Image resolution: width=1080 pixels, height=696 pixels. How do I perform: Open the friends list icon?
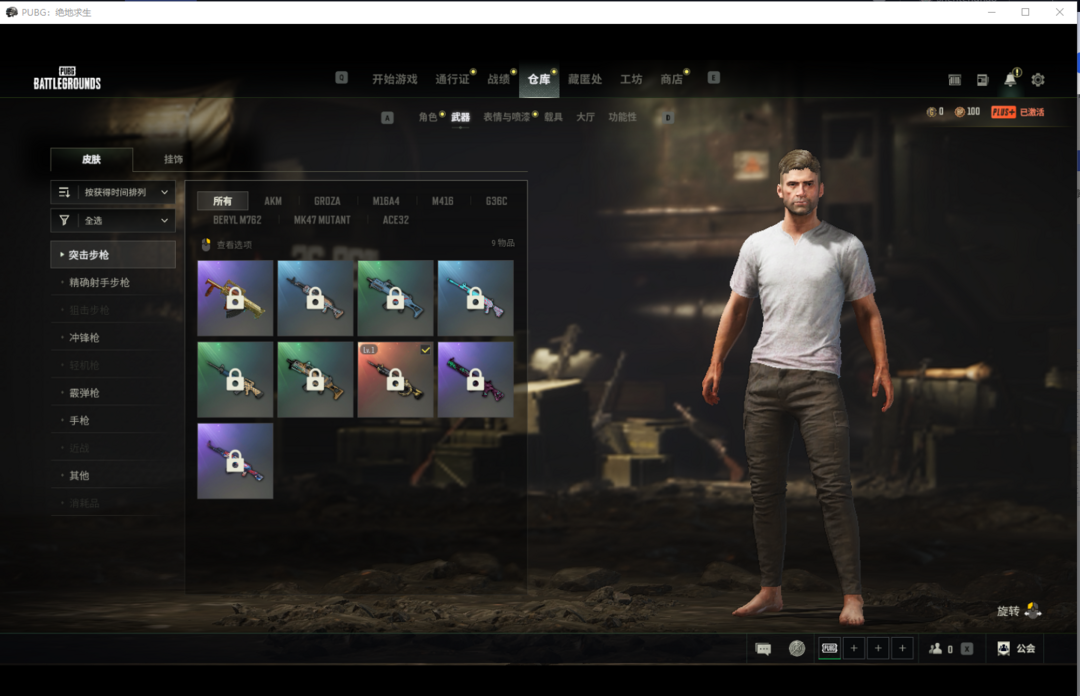[935, 649]
